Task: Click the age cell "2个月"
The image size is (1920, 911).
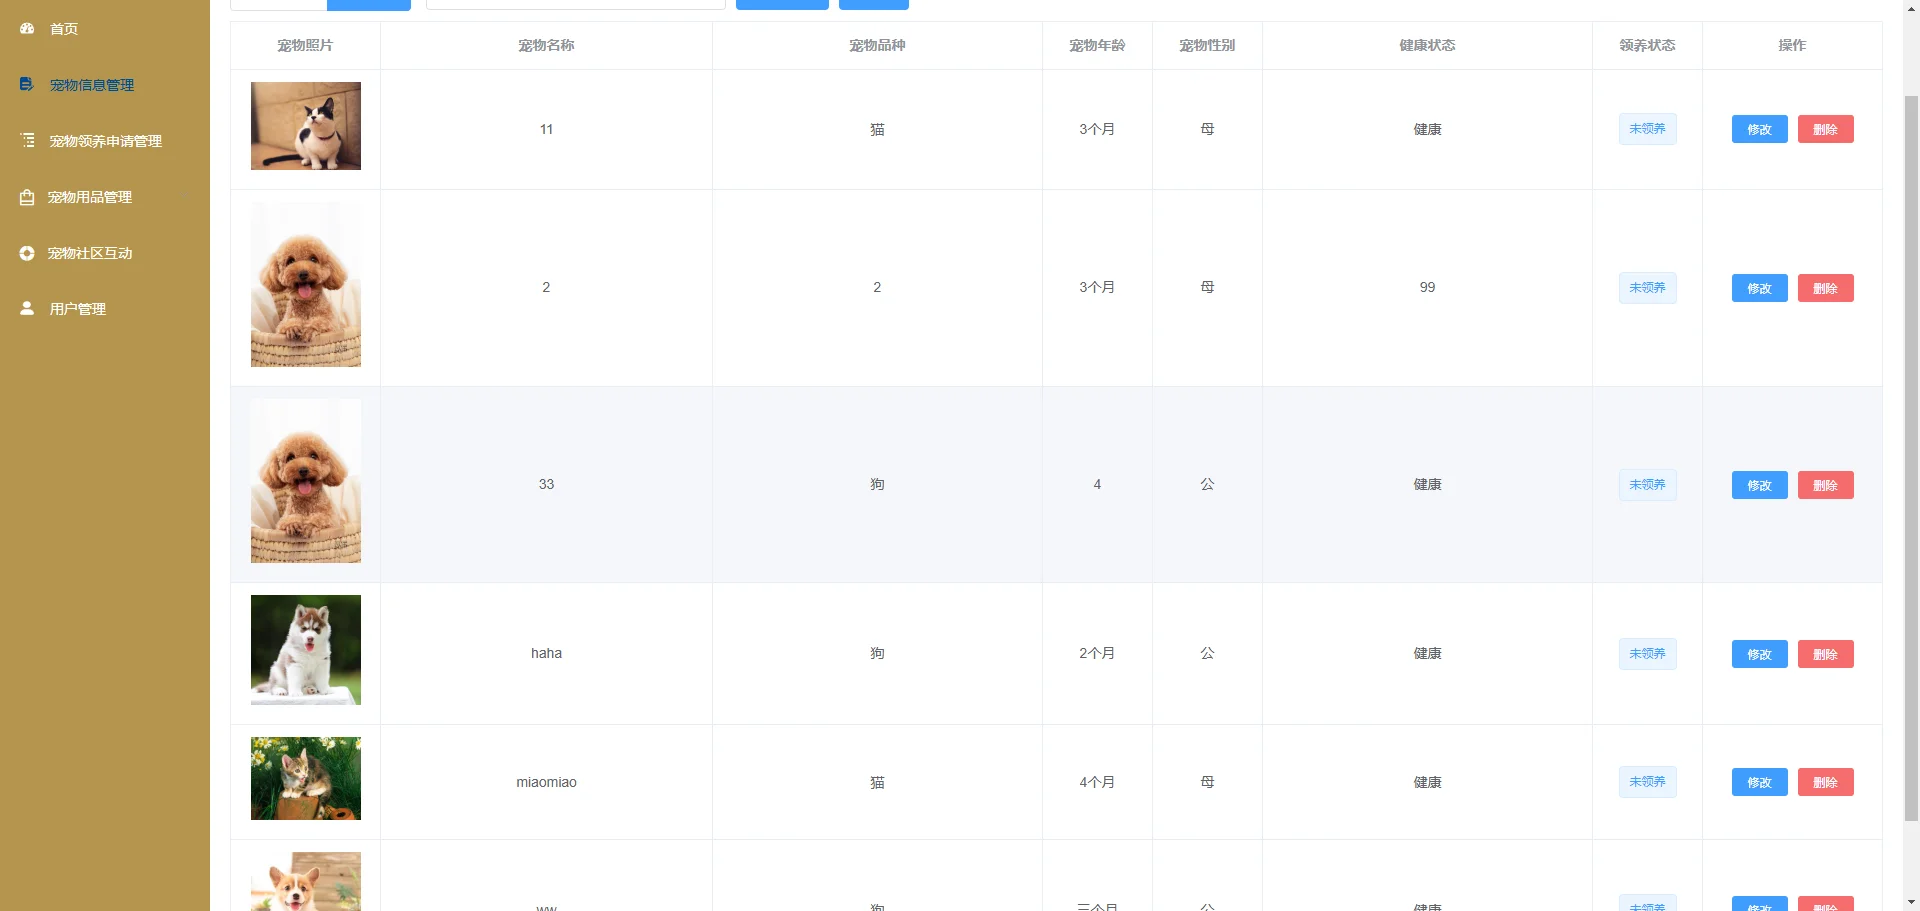Action: [x=1097, y=653]
